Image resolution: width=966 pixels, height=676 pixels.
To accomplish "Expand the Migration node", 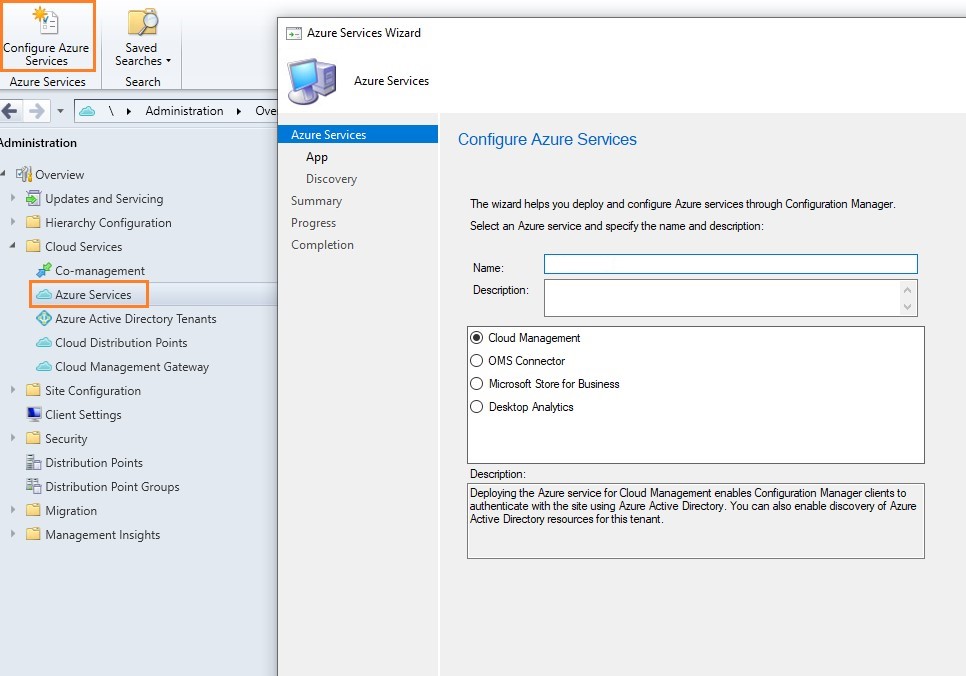I will coord(13,510).
